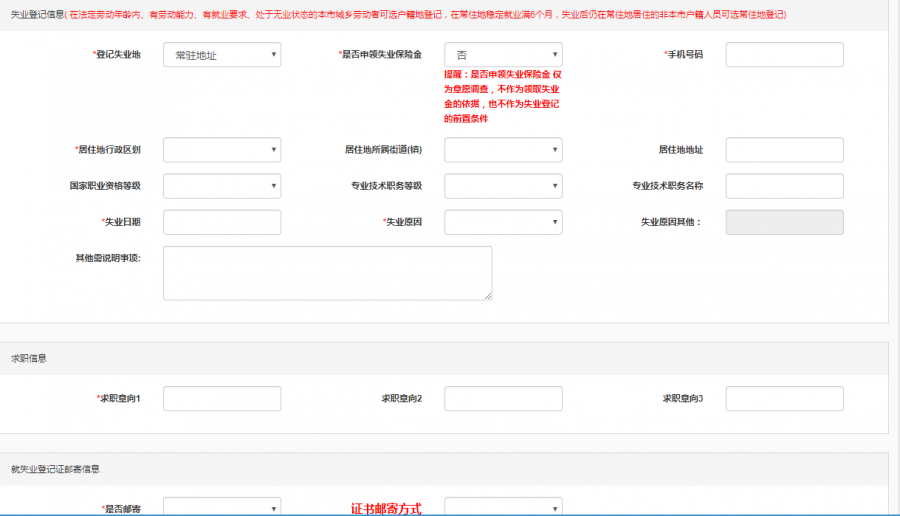Open the 国家职业资格等级 dropdown
Viewport: 900px width, 516px height.
click(x=222, y=186)
